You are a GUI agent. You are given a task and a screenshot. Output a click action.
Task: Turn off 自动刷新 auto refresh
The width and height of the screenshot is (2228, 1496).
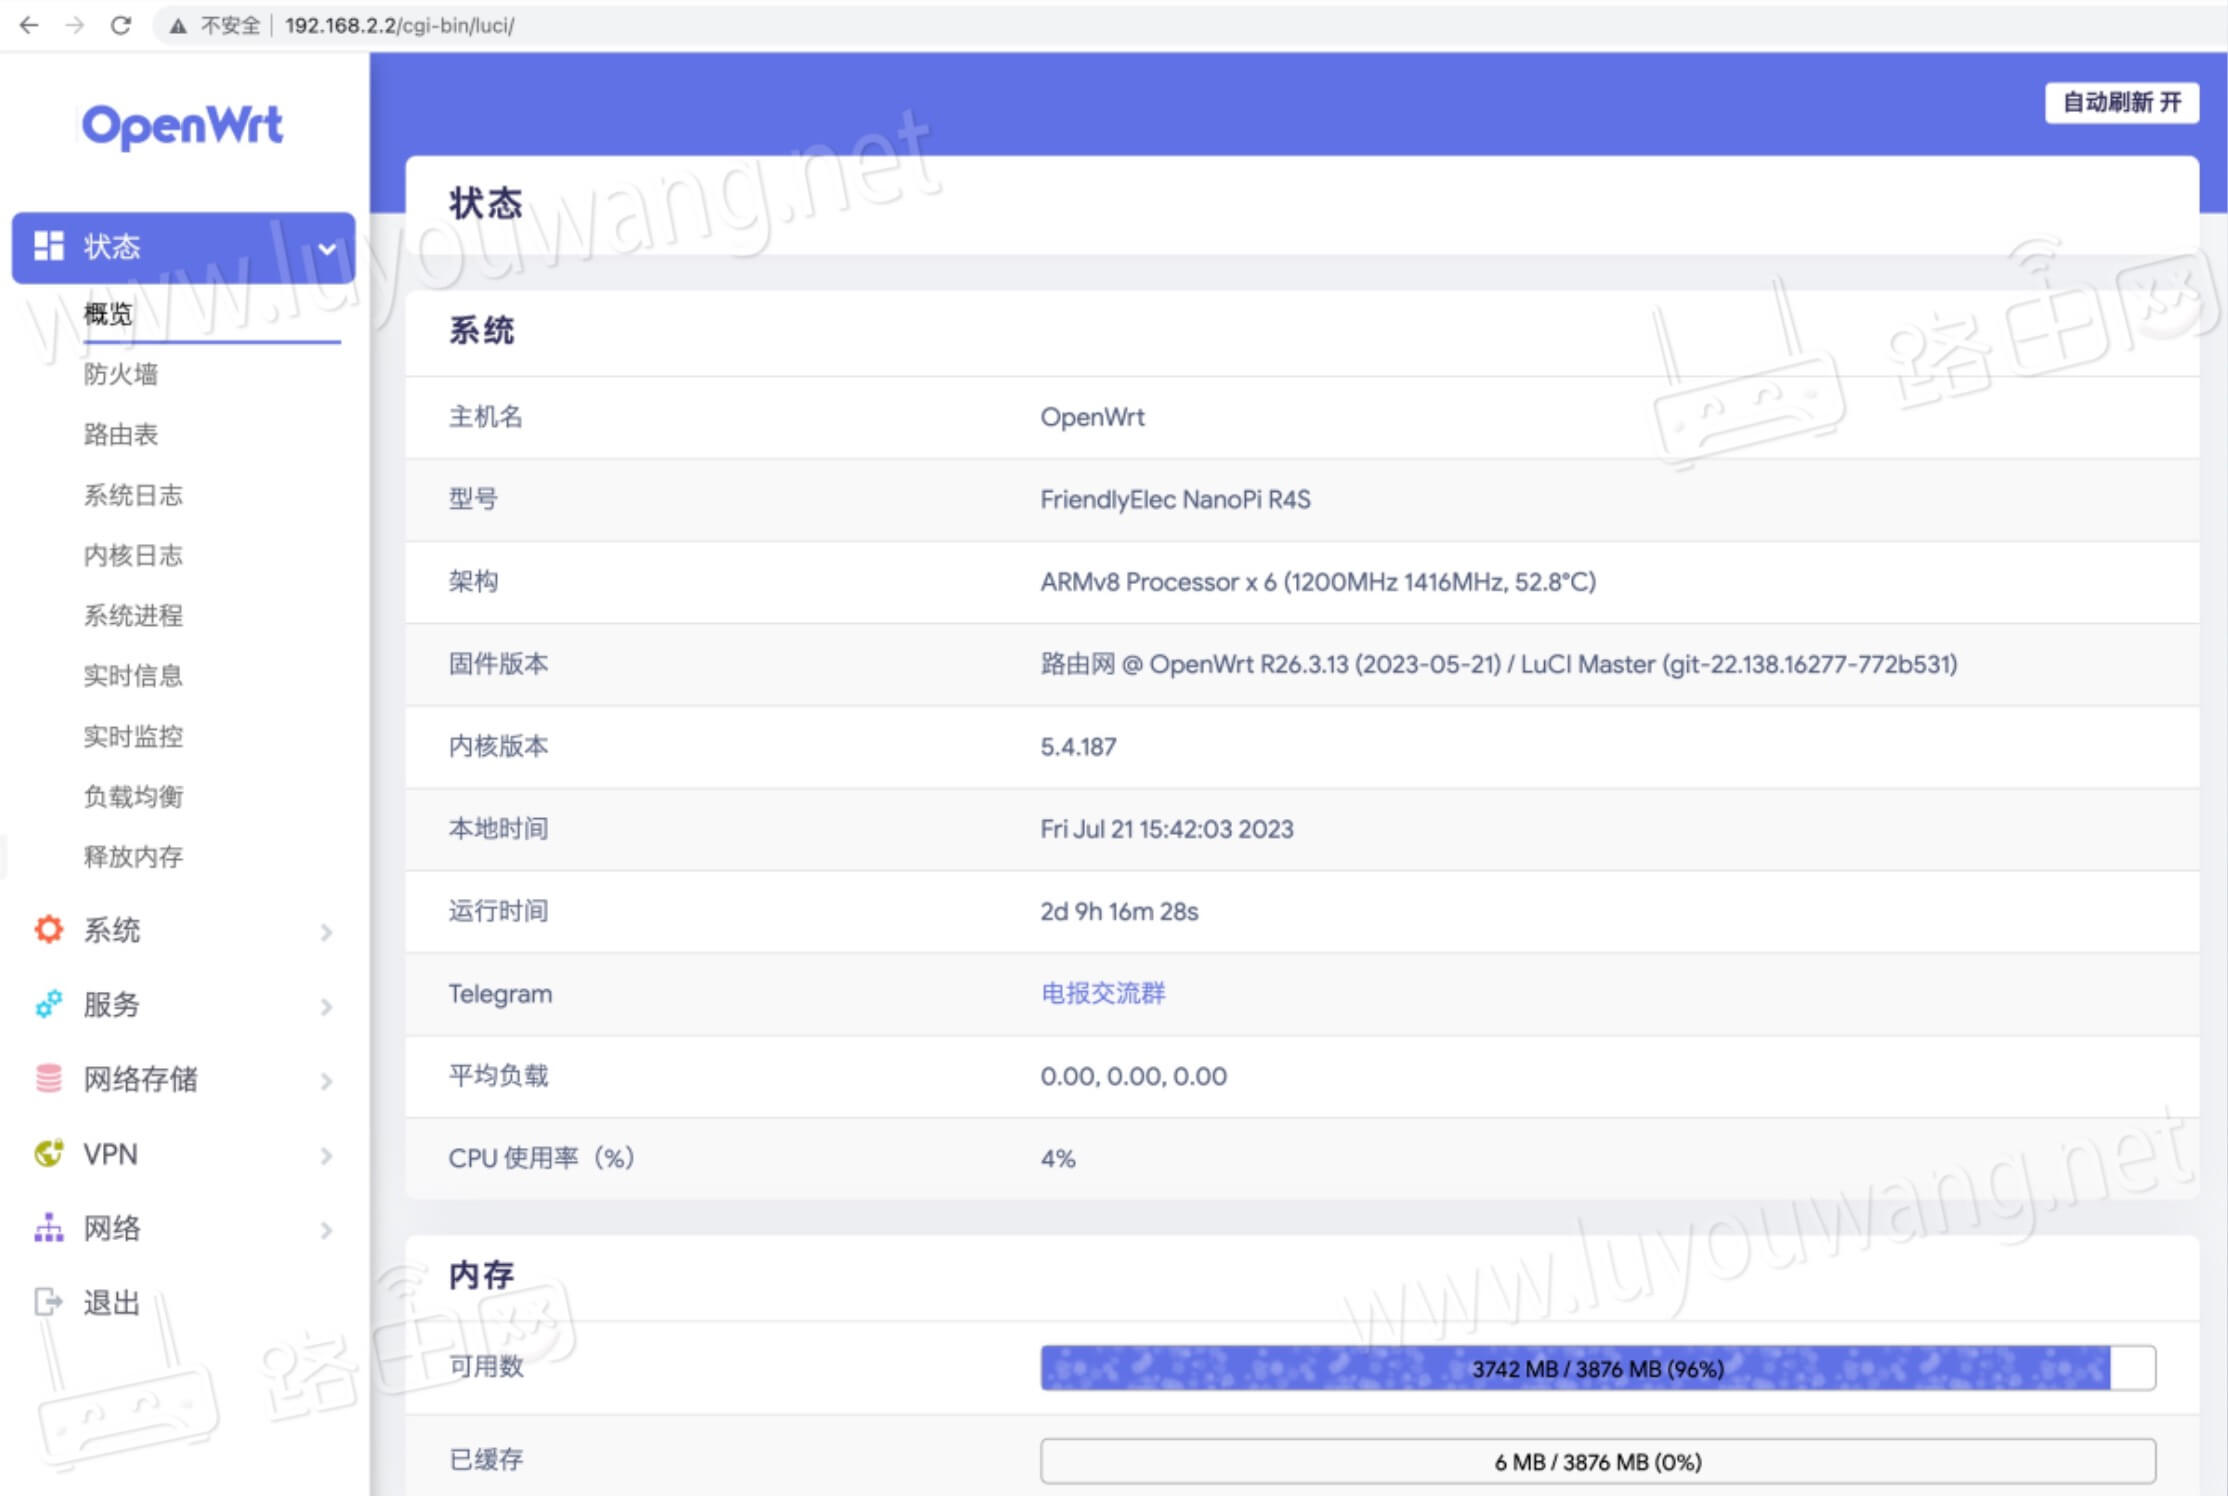pos(2122,102)
